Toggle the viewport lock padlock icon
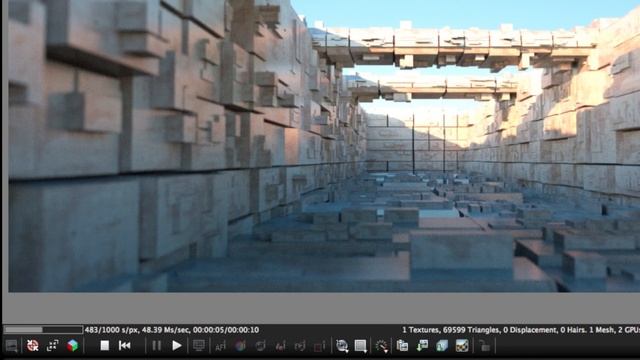Screen dimensions: 640x360 pyautogui.click(x=484, y=346)
